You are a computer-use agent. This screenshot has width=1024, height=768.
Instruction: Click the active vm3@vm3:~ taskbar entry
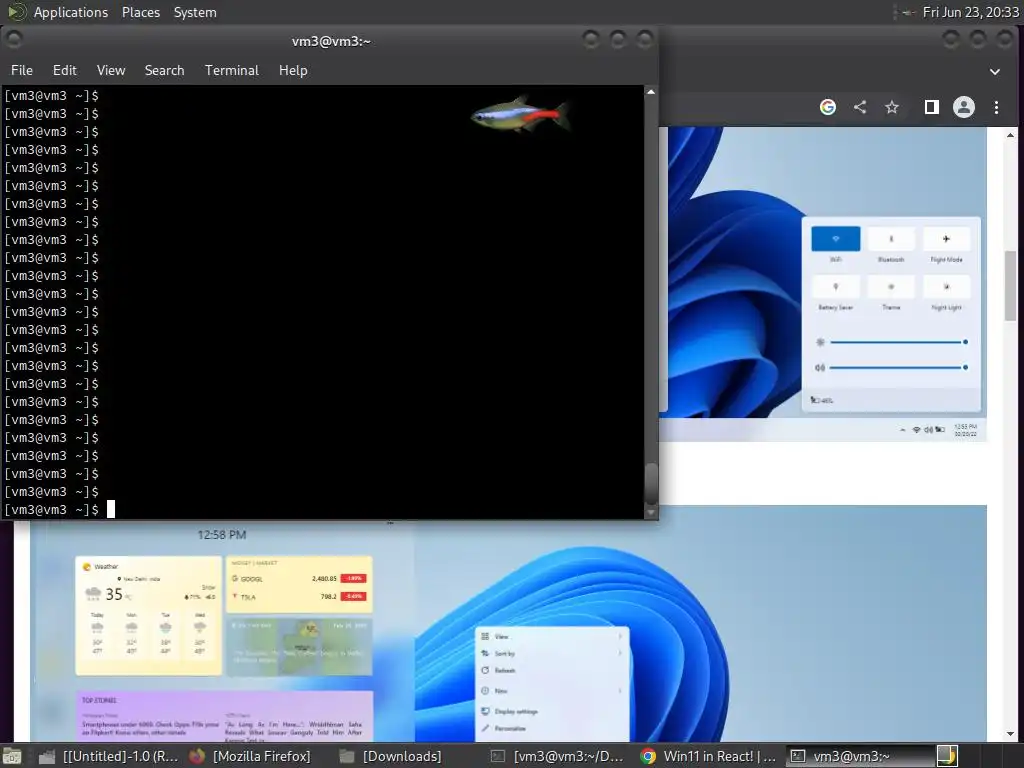[x=859, y=756]
